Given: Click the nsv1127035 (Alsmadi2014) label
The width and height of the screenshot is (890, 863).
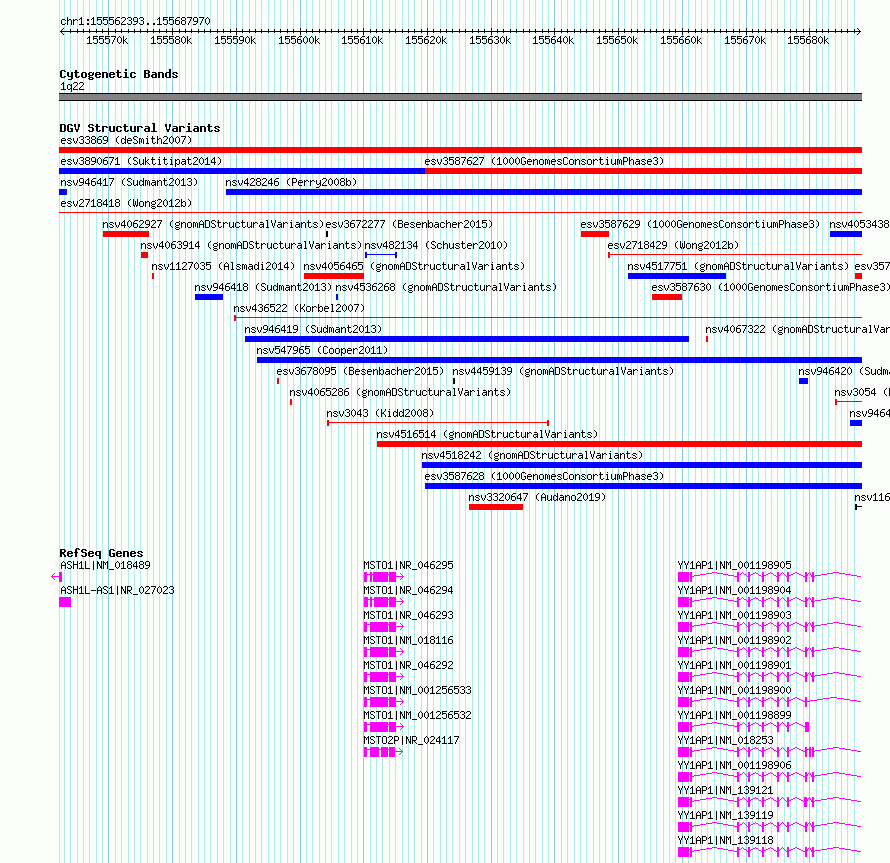Looking at the screenshot, I should [x=223, y=266].
